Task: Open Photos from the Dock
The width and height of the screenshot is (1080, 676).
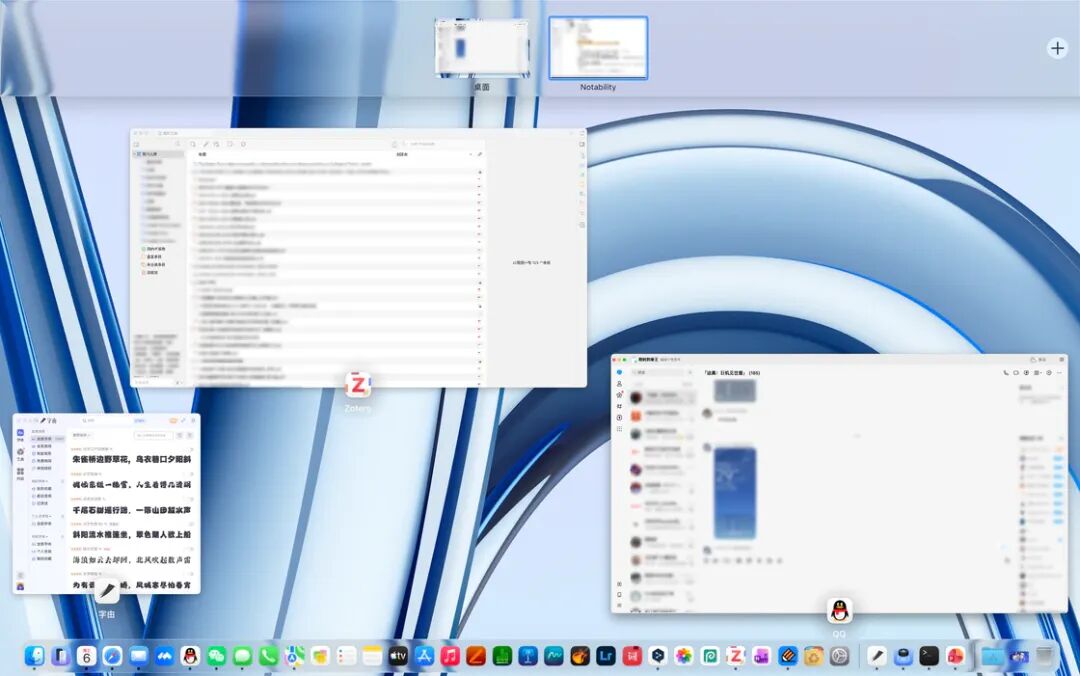Action: pos(684,656)
